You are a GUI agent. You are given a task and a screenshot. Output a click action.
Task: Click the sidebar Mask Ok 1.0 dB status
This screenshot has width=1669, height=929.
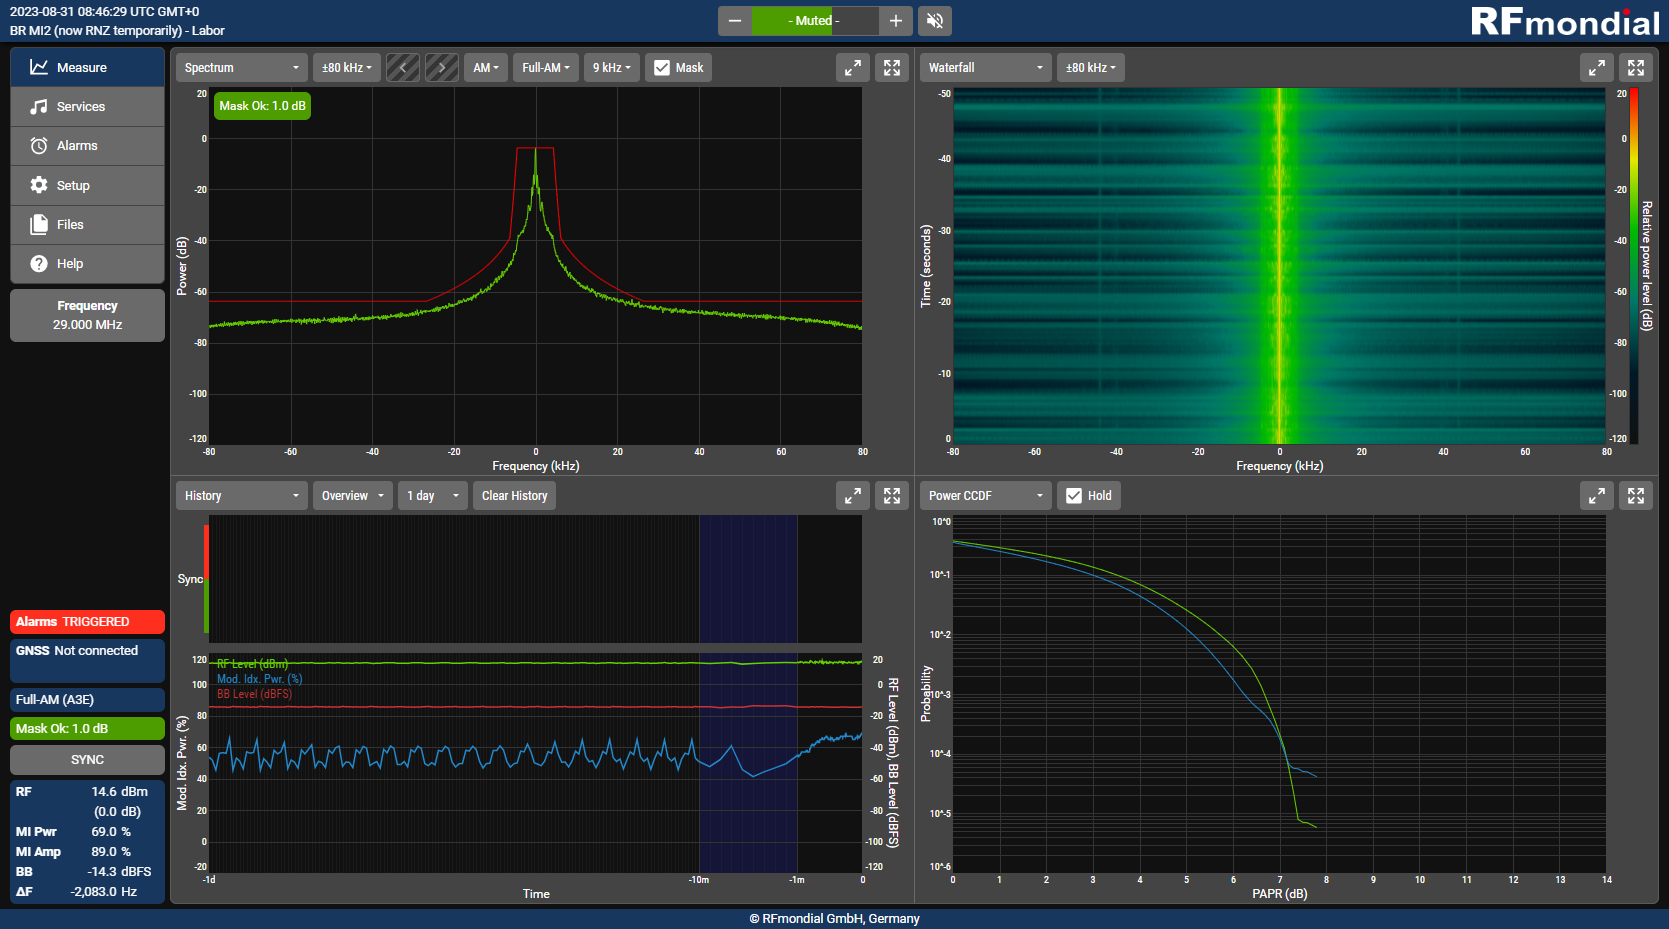(87, 729)
